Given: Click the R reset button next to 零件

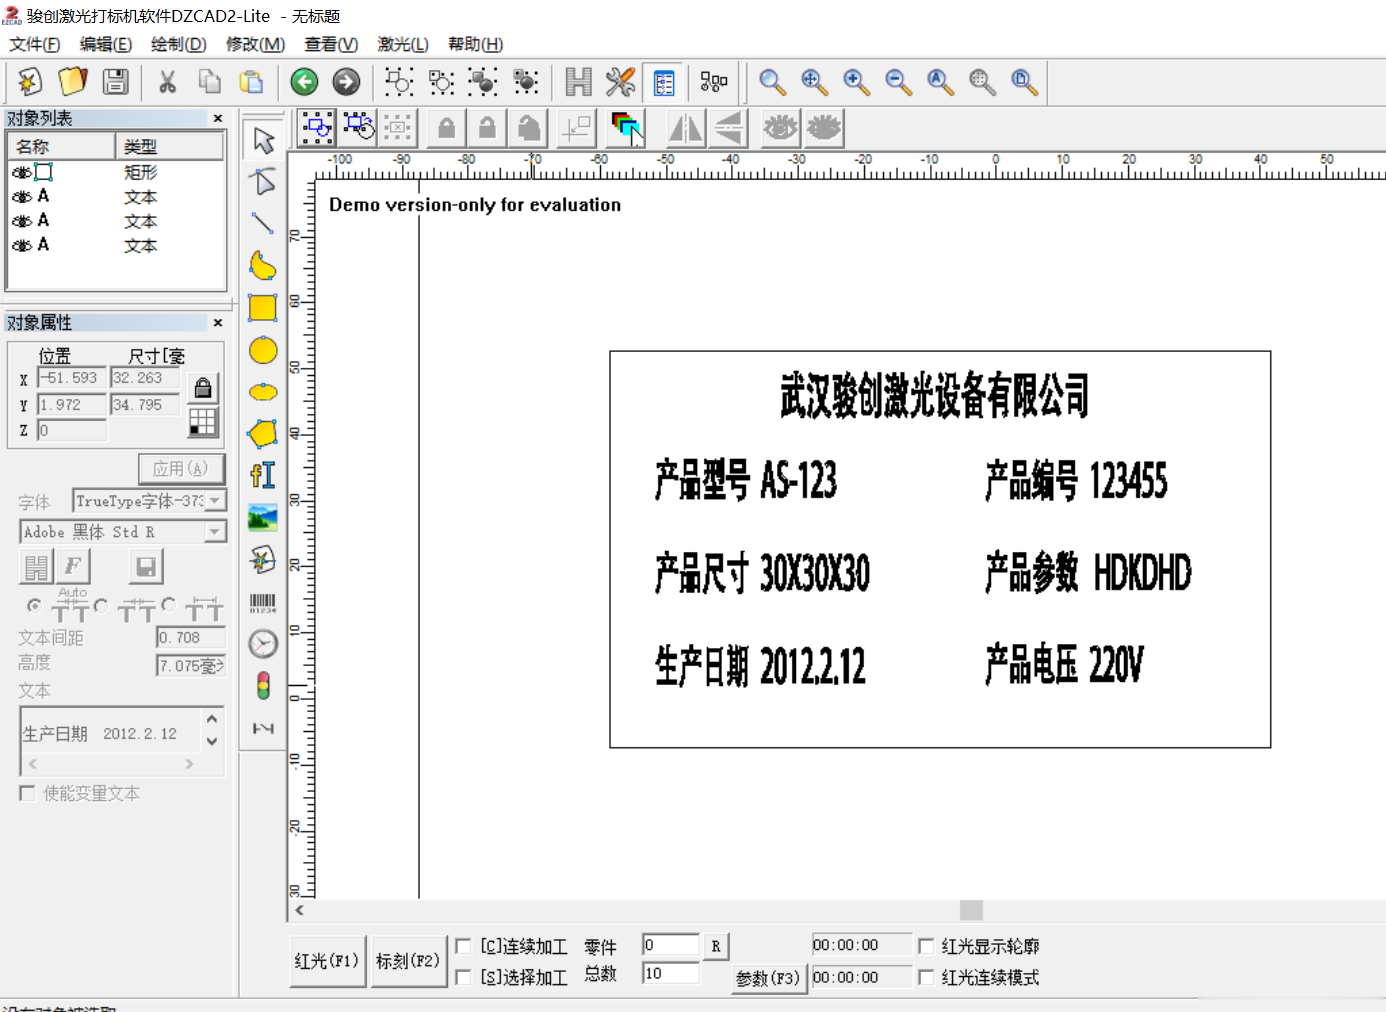Looking at the screenshot, I should [x=716, y=946].
